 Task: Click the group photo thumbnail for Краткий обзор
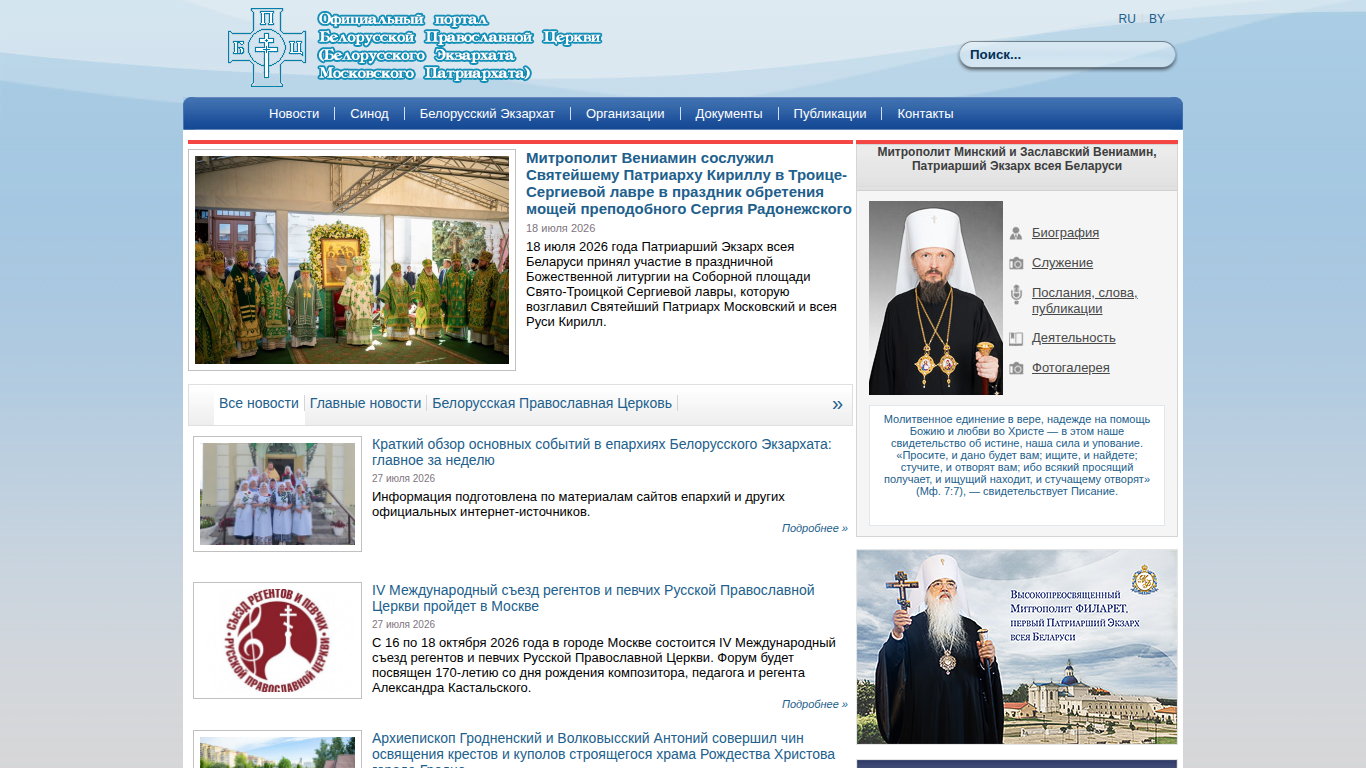point(278,494)
